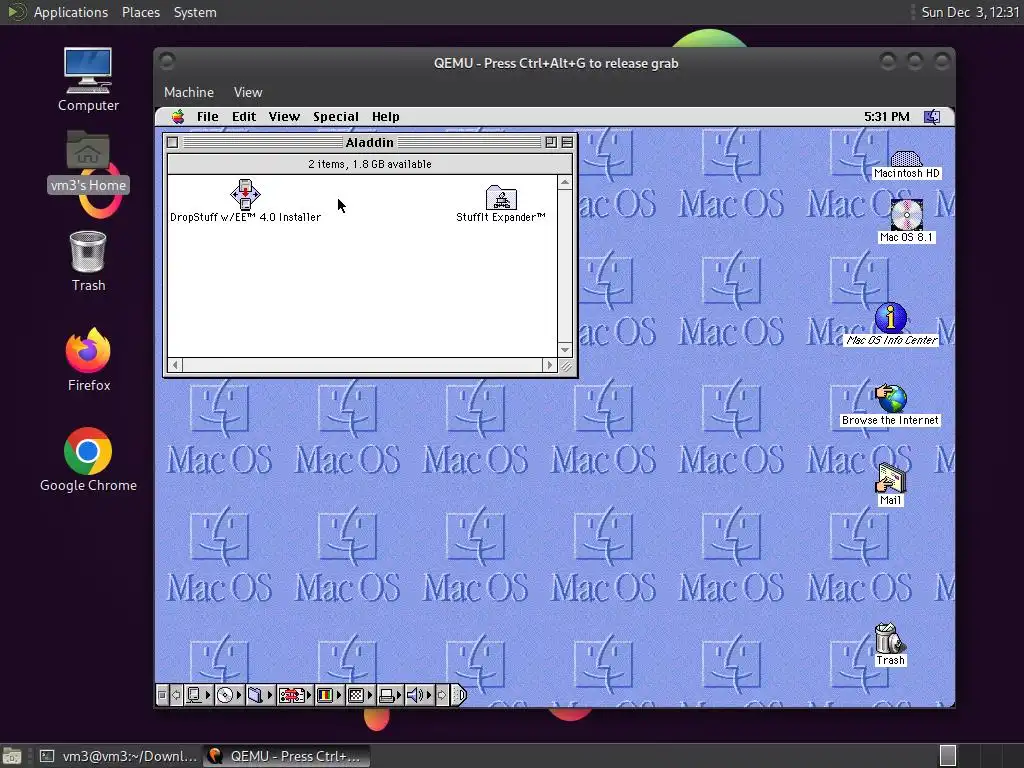This screenshot has height=768, width=1024.
Task: Select the Mac OS 8.1 CD icon
Action: [906, 215]
